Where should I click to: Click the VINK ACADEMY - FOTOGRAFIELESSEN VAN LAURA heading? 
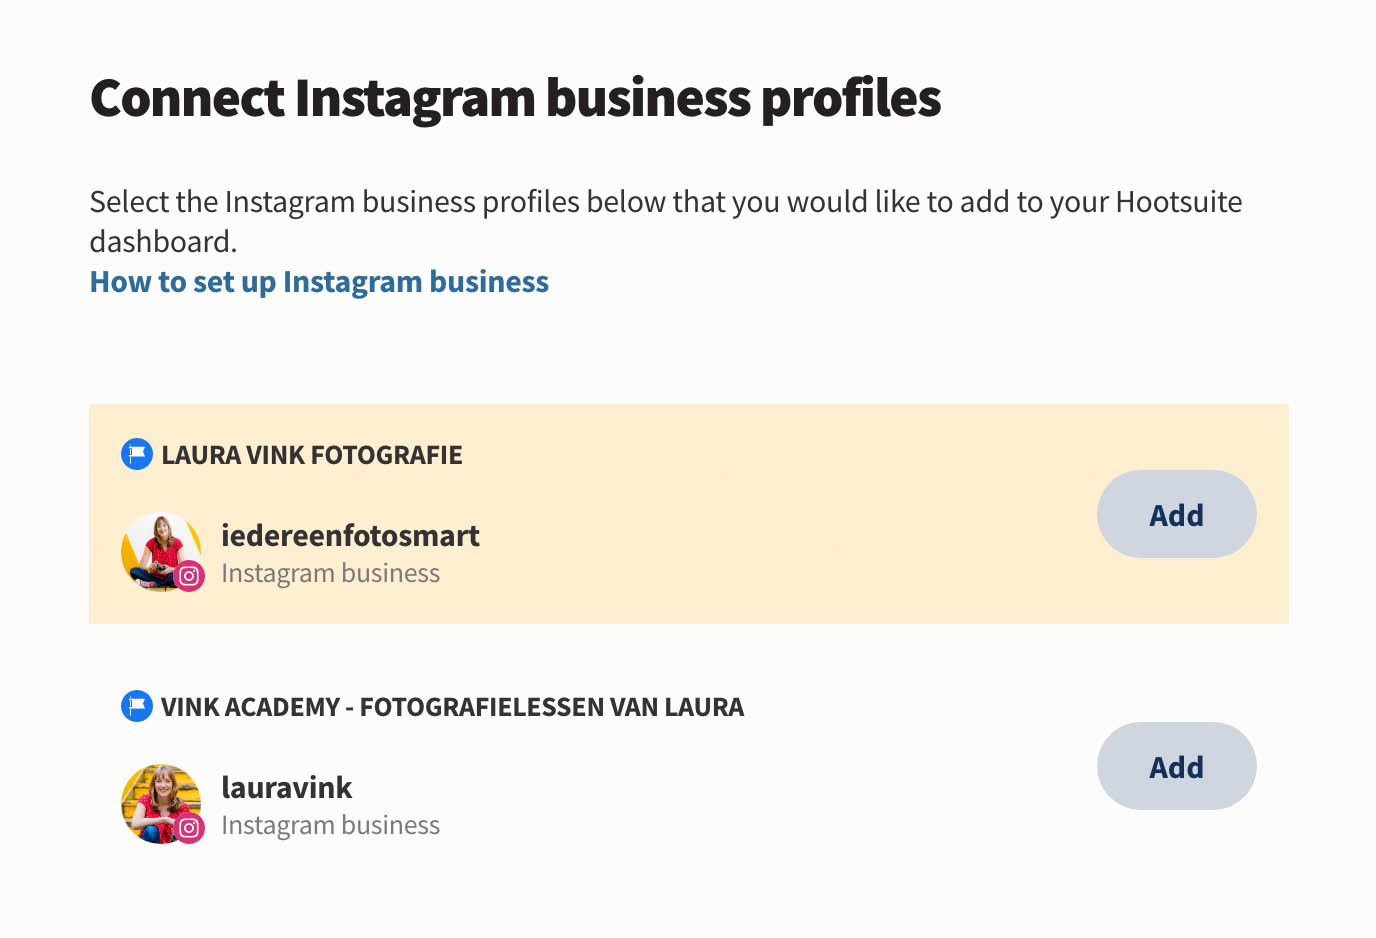click(454, 706)
